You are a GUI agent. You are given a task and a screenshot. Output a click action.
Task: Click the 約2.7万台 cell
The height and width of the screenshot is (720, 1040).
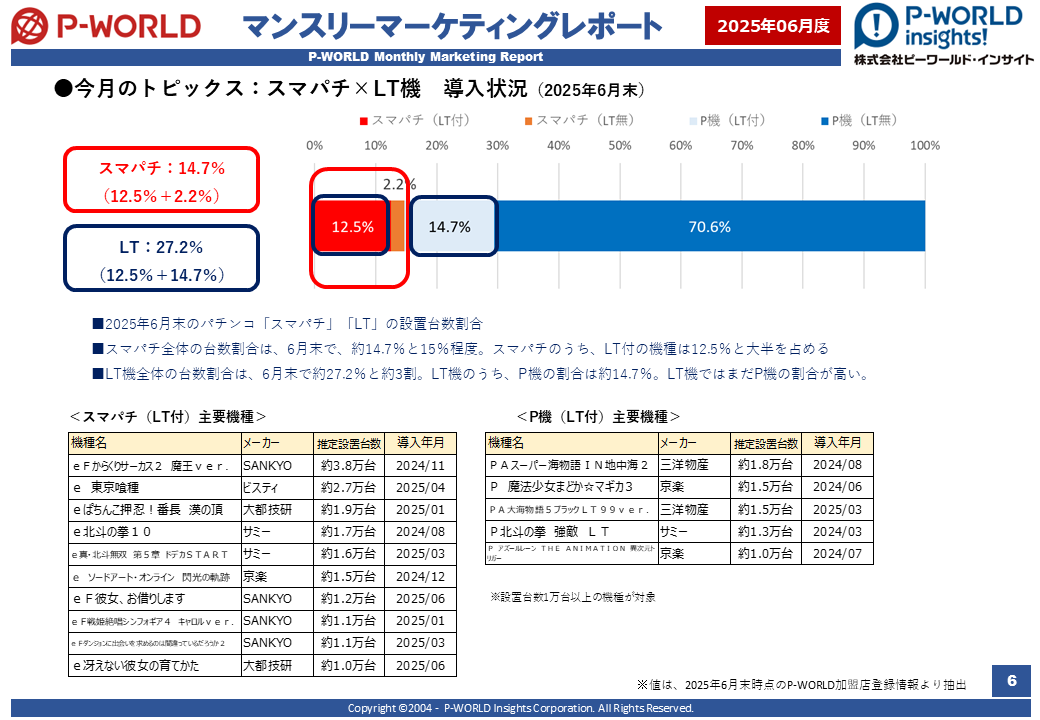tap(349, 488)
